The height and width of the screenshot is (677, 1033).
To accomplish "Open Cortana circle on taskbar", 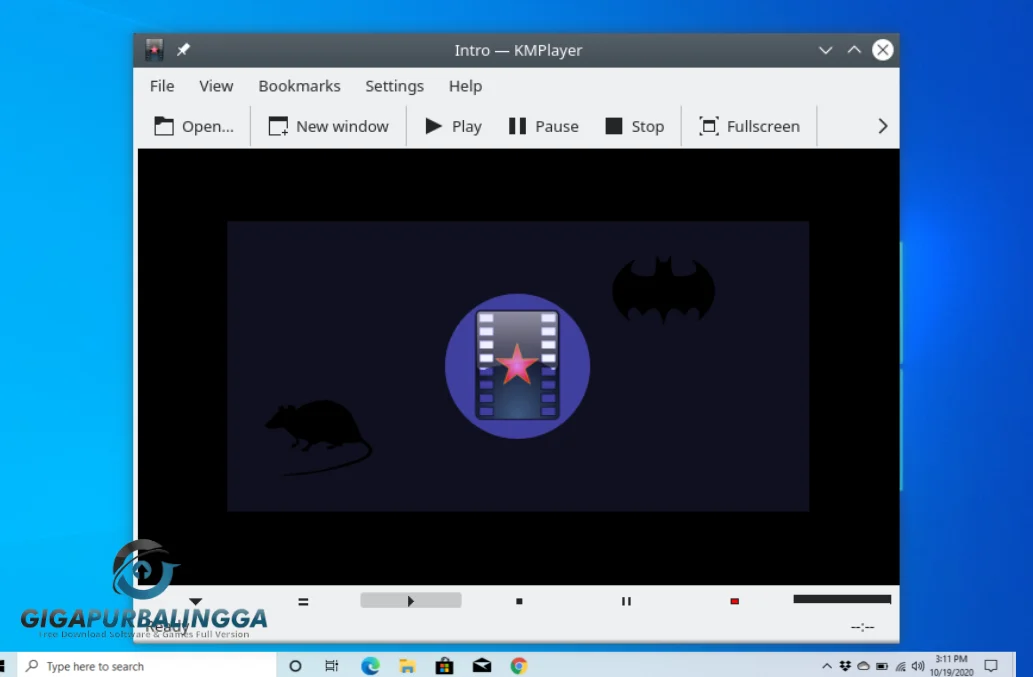I will click(x=295, y=666).
